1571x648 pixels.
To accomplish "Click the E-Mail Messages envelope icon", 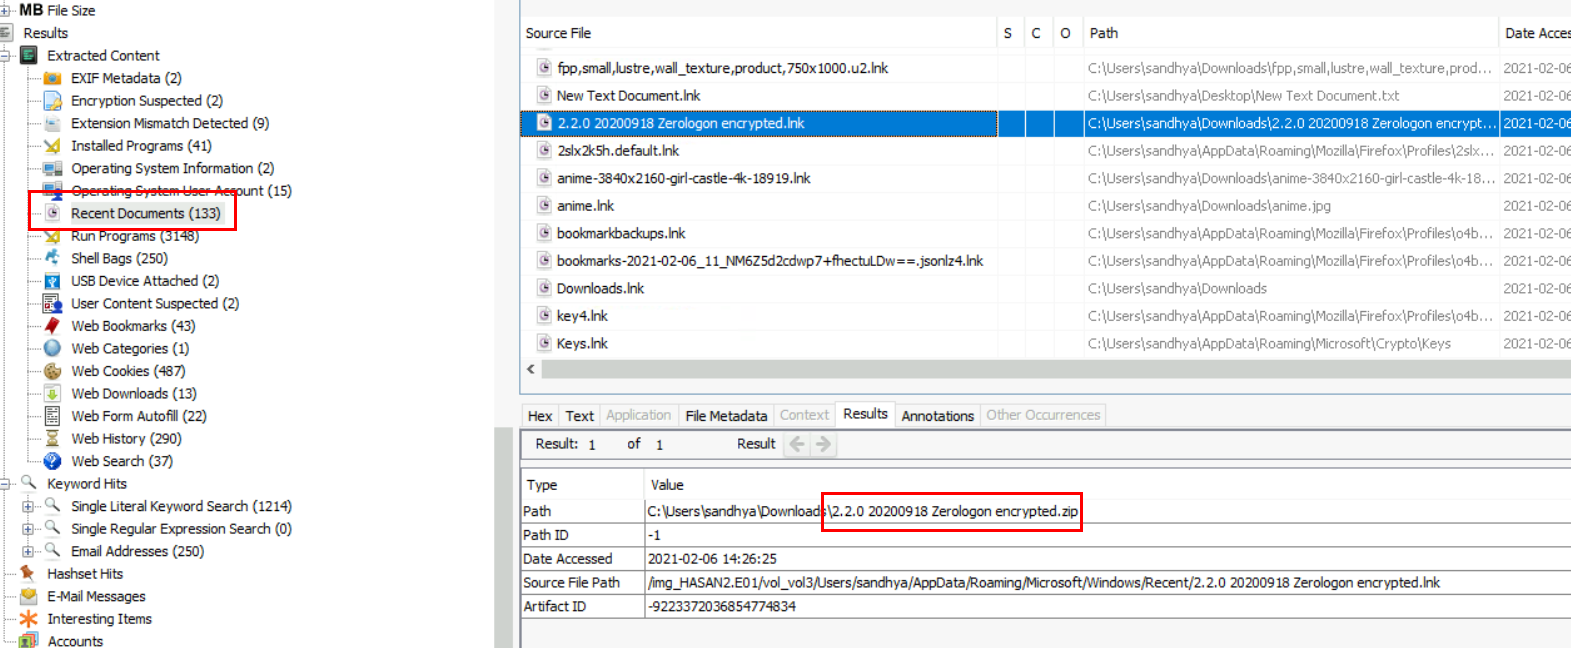I will pyautogui.click(x=29, y=596).
